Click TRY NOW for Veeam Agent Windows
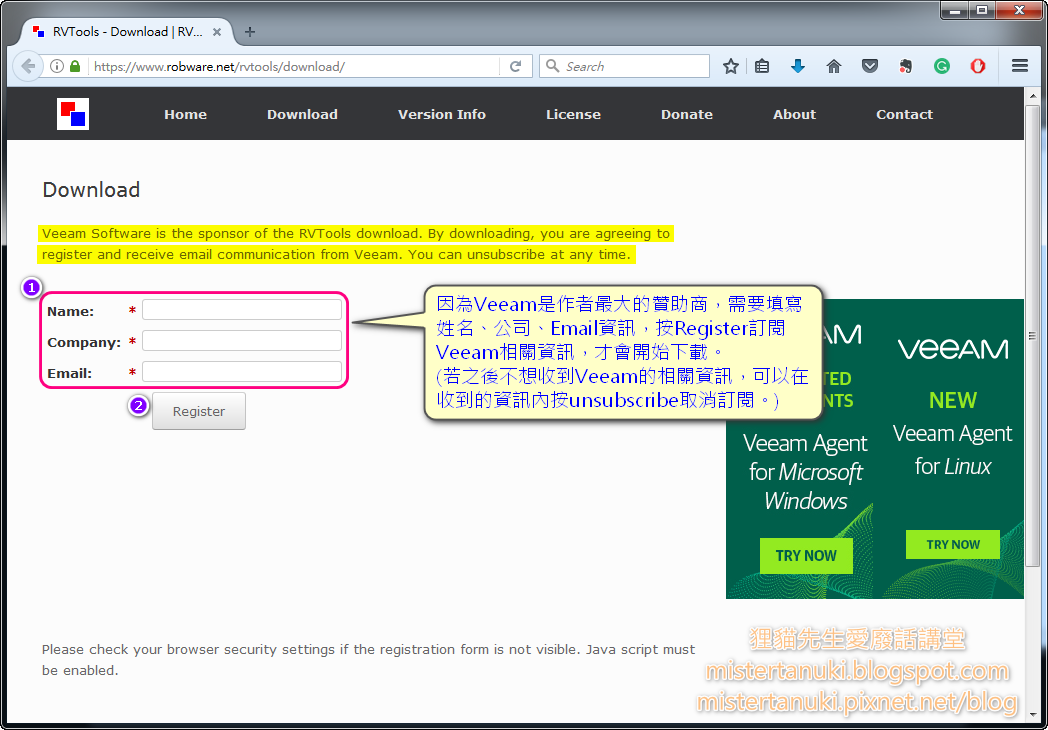Screen dimensions: 1048x730 click(806, 556)
